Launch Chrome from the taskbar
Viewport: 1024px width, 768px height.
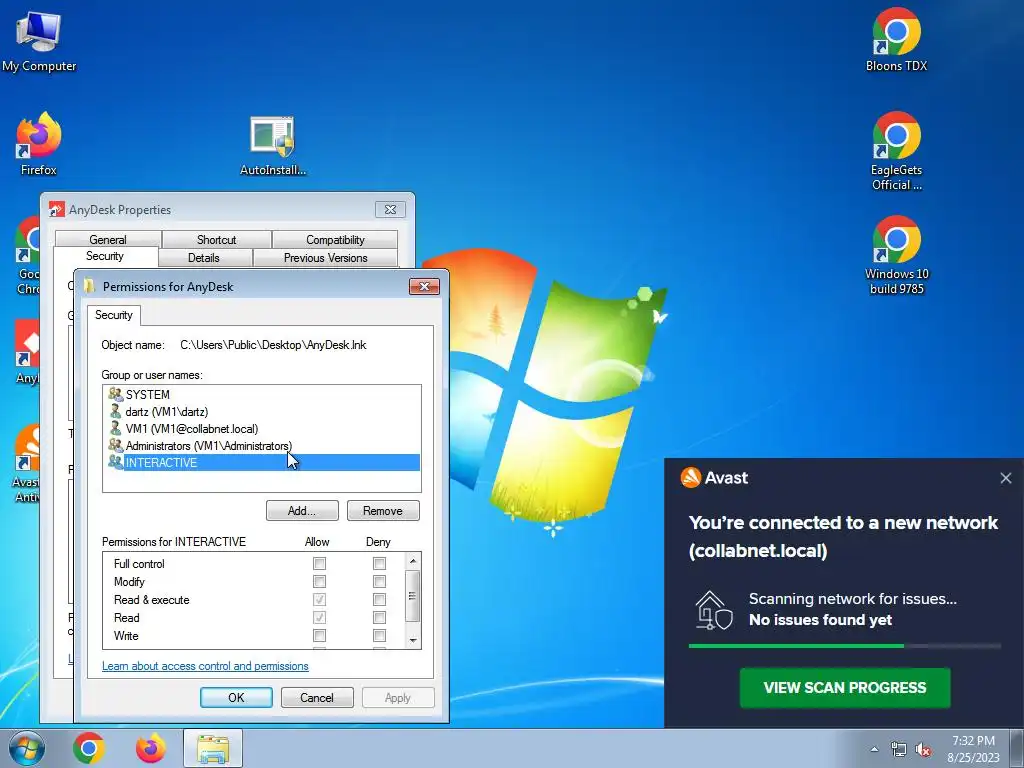tap(89, 748)
